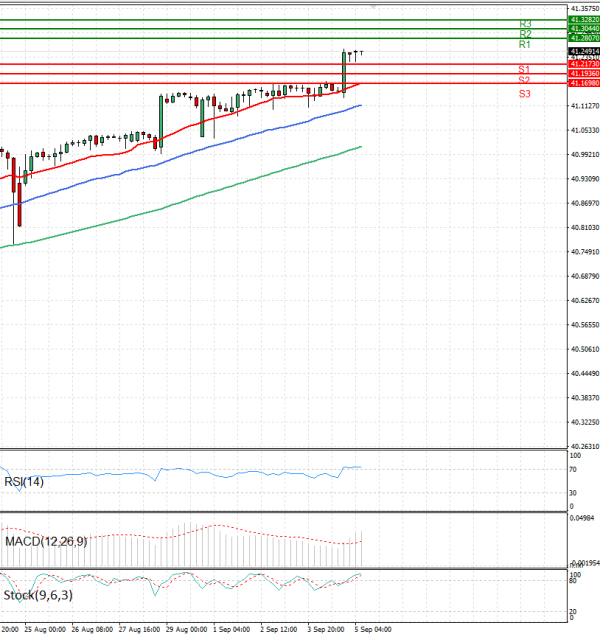Click the R3 resistance label
The image size is (600, 637).
point(525,23)
